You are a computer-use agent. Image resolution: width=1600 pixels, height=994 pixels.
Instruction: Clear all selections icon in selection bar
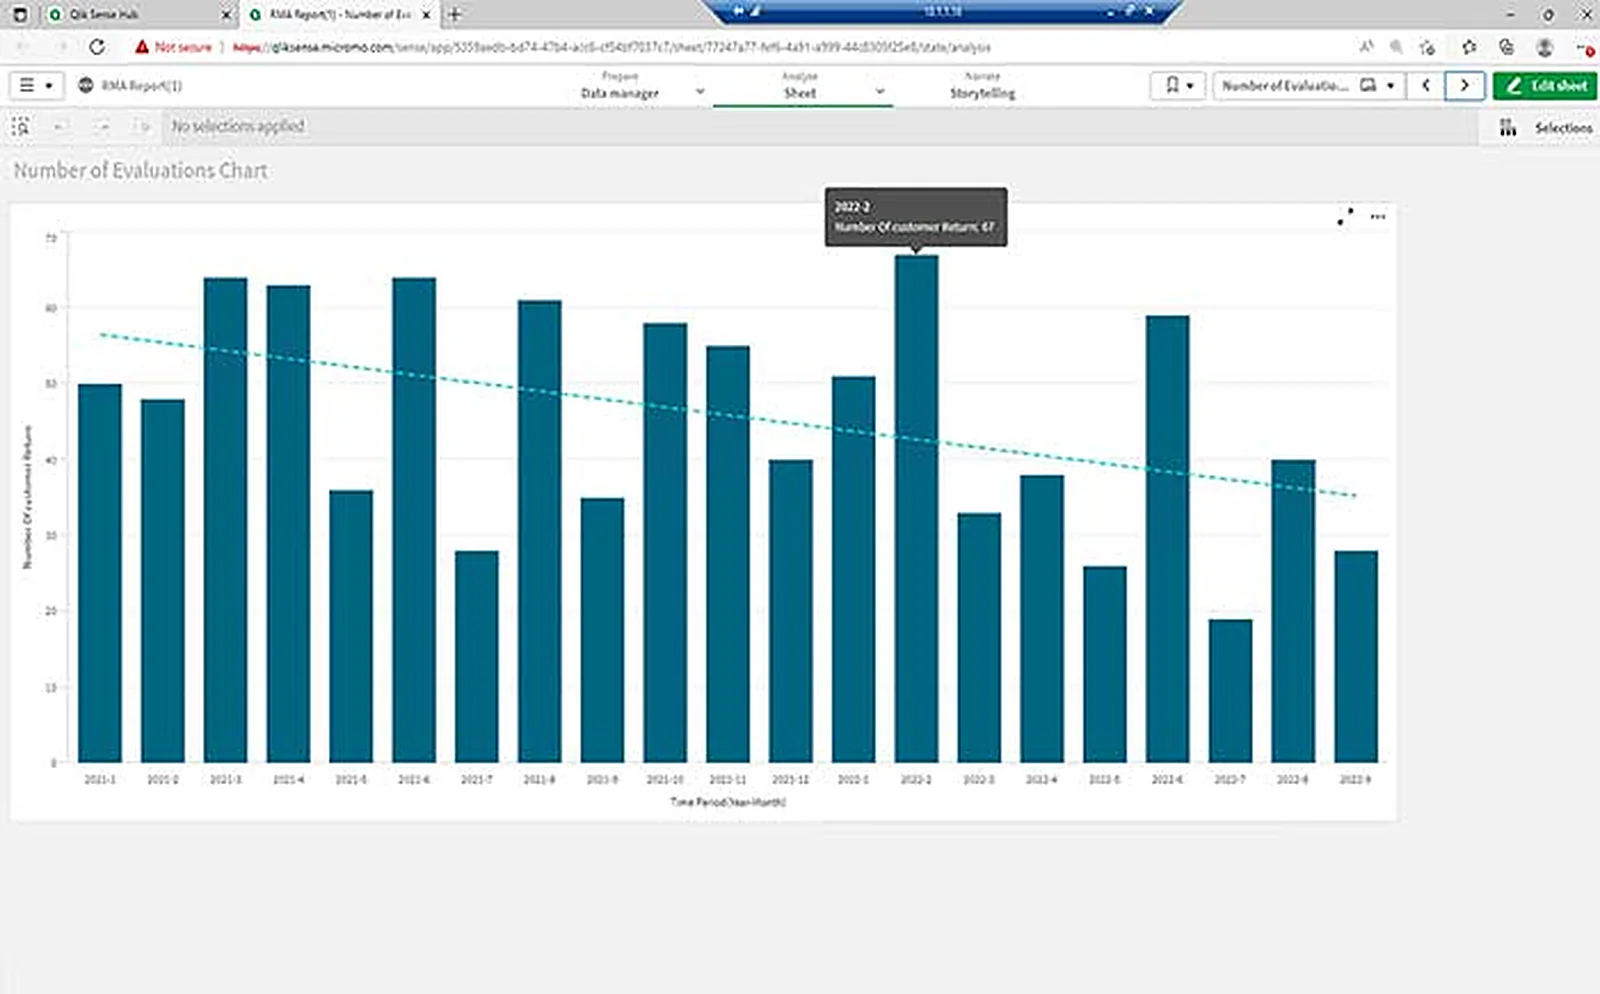(x=142, y=127)
